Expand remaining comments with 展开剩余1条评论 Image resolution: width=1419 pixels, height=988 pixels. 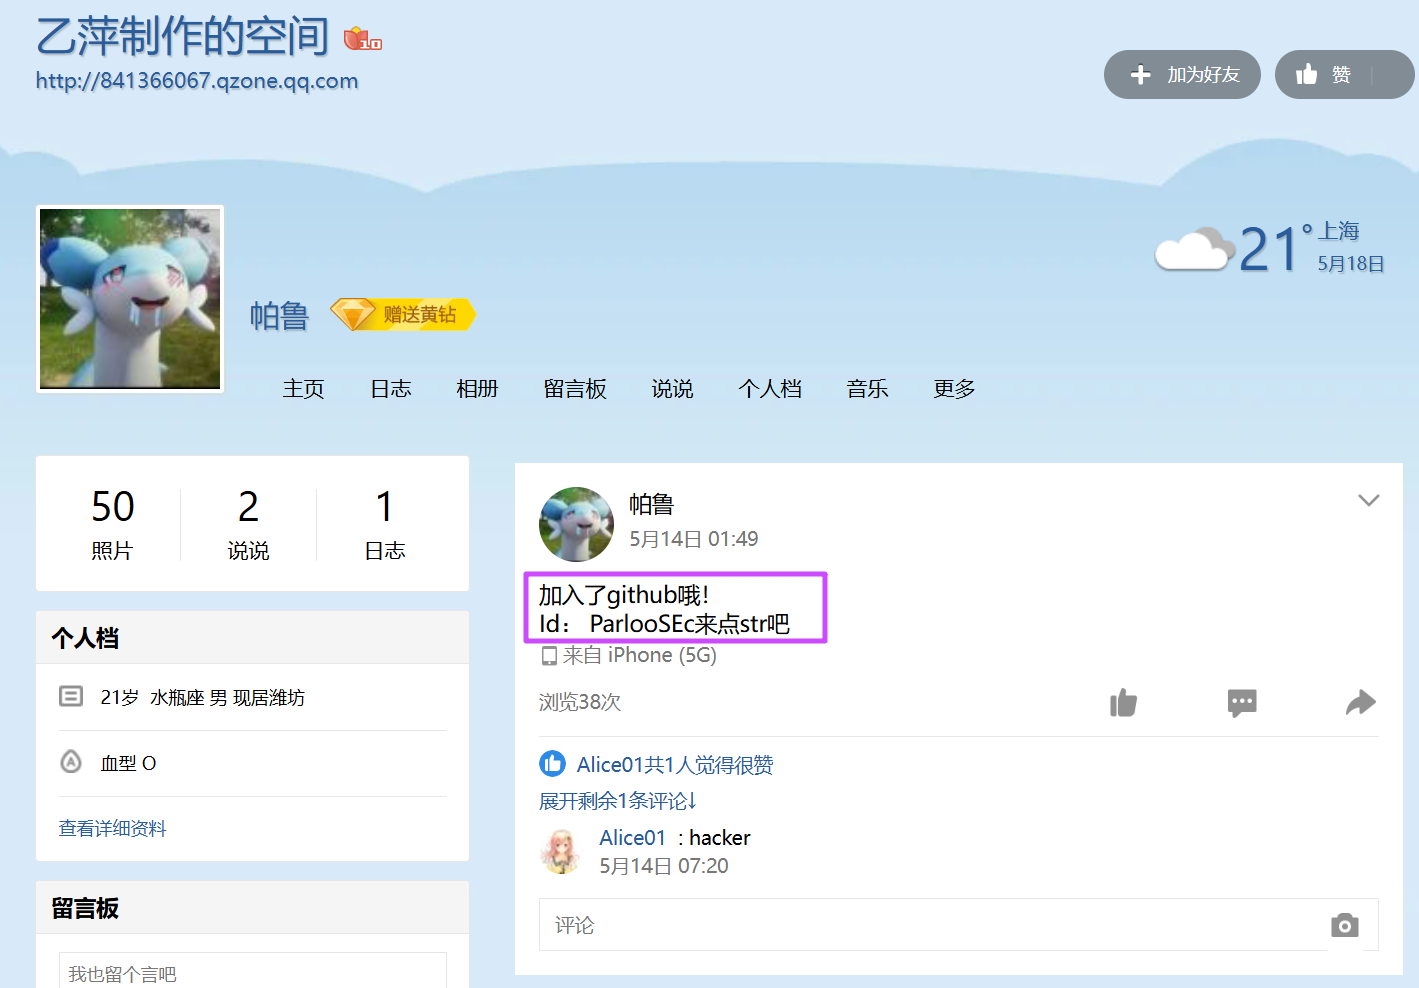pyautogui.click(x=617, y=801)
